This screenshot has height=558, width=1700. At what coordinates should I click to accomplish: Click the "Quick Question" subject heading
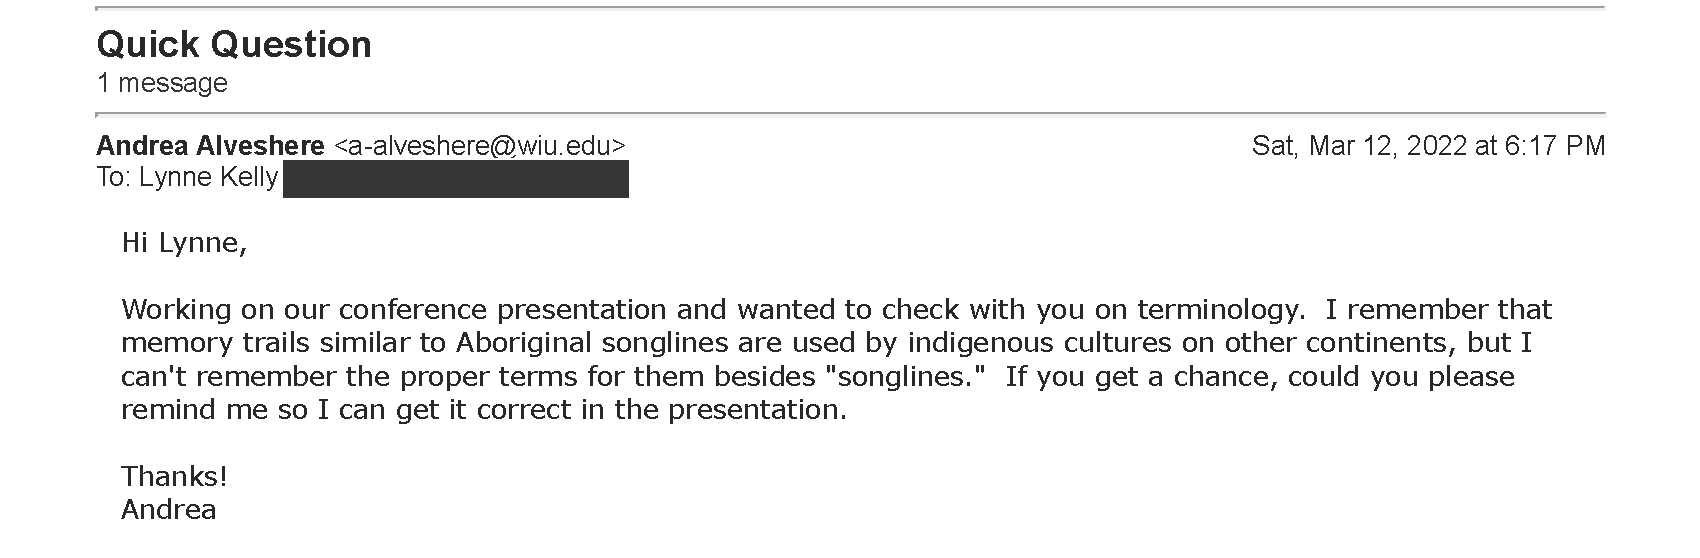(234, 45)
